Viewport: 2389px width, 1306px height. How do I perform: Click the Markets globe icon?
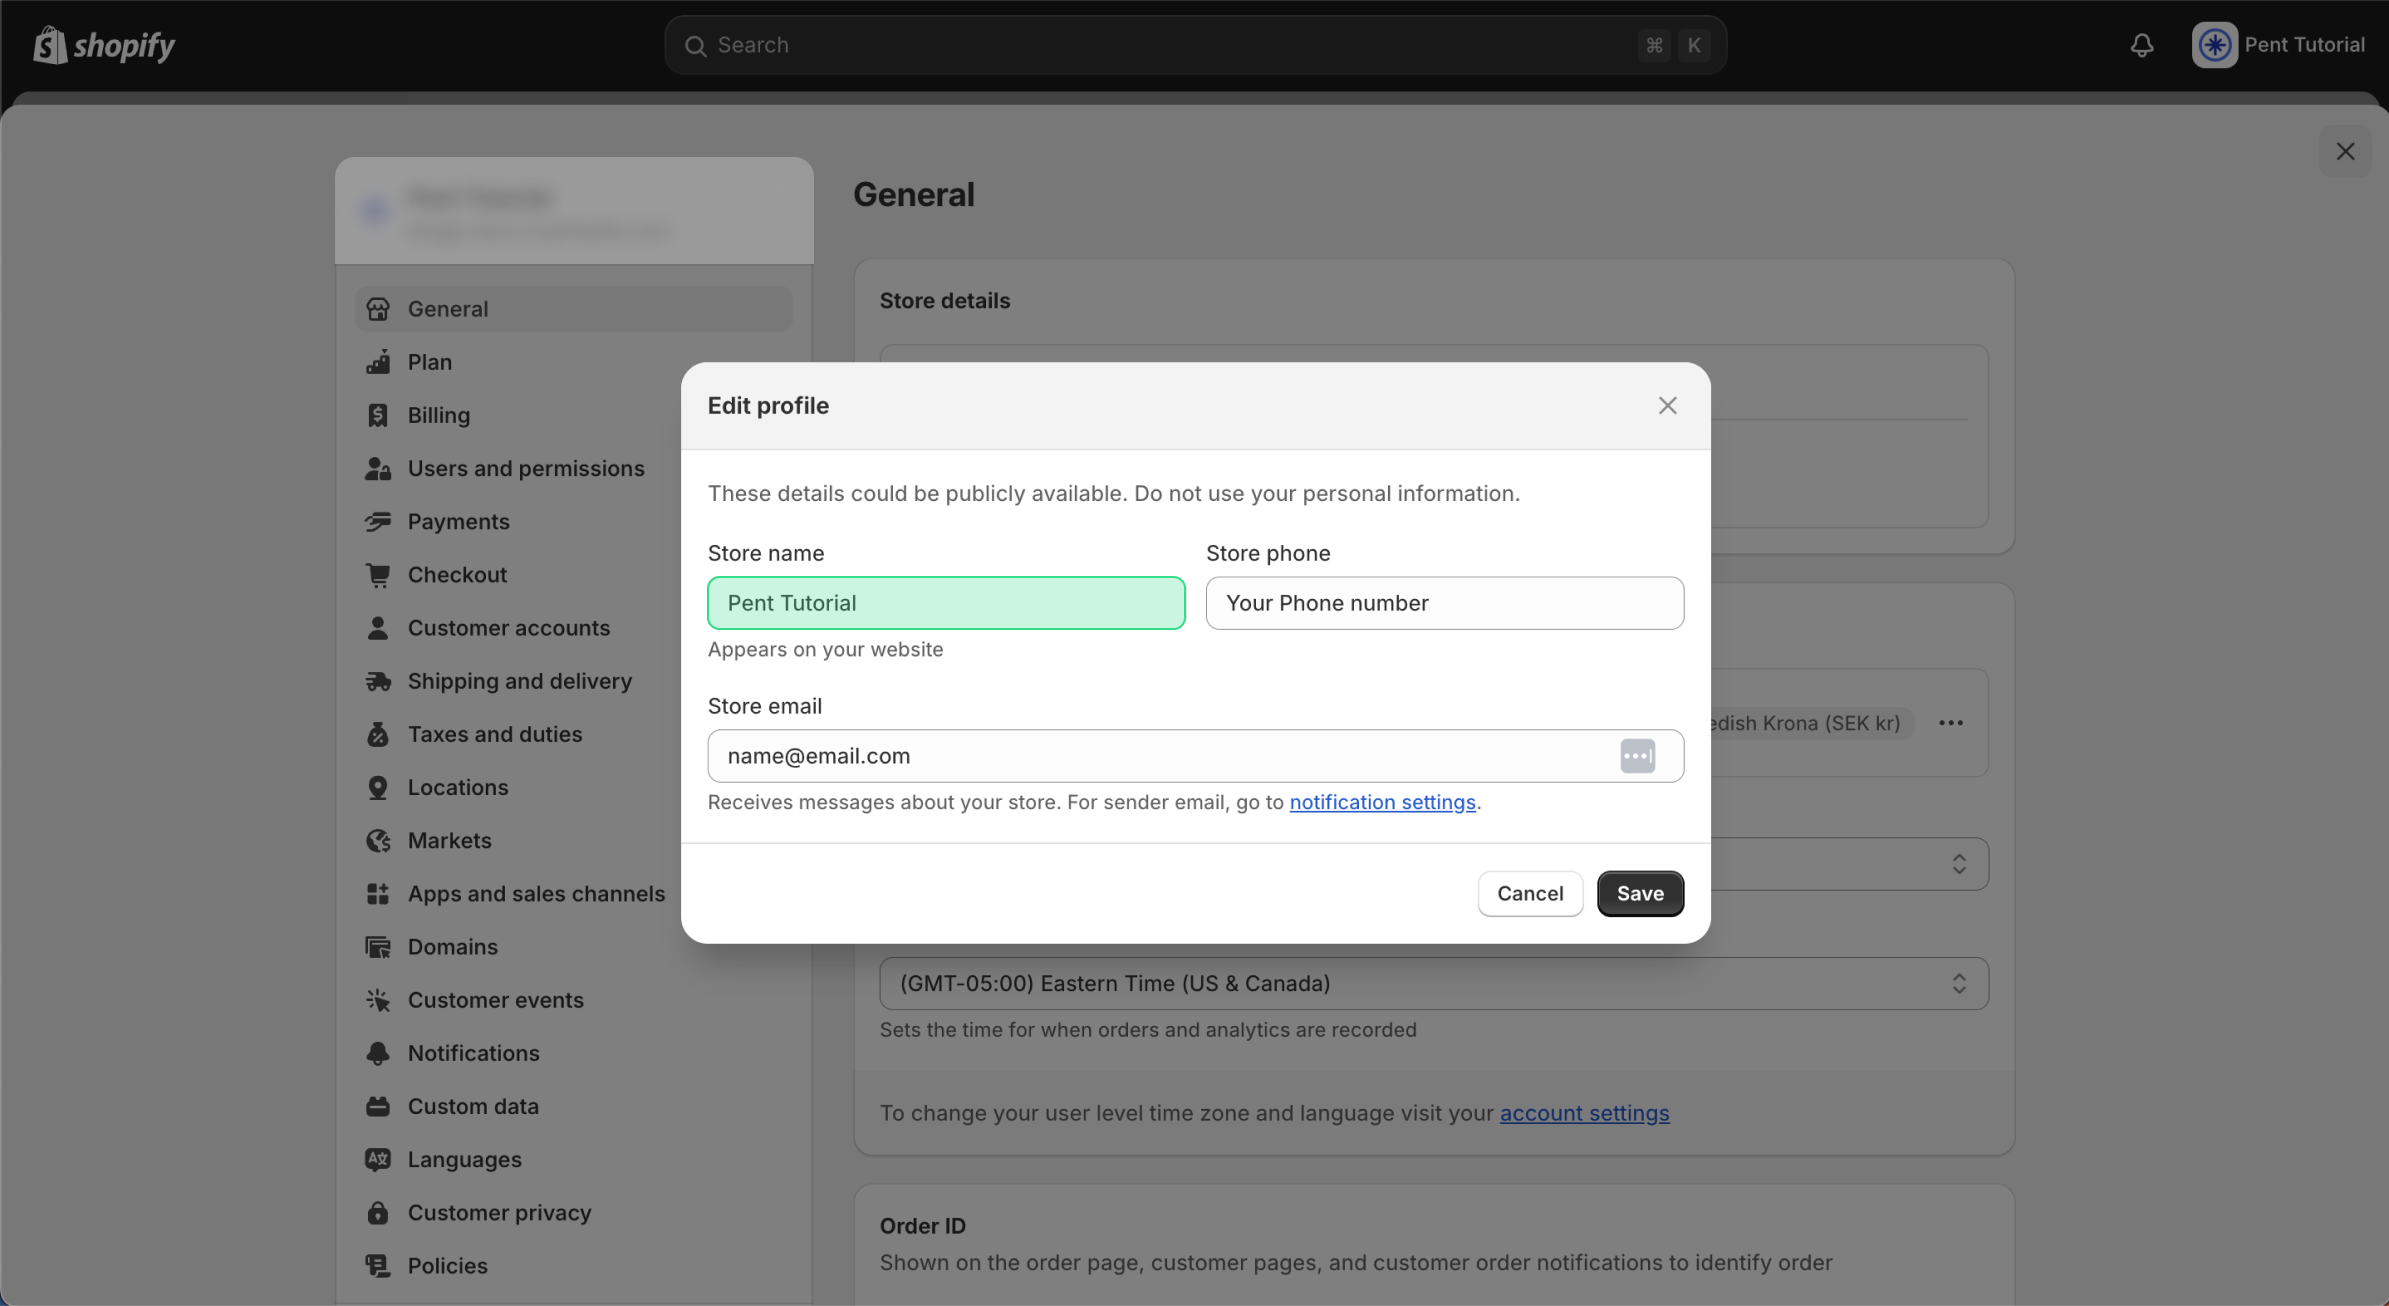pyautogui.click(x=378, y=840)
